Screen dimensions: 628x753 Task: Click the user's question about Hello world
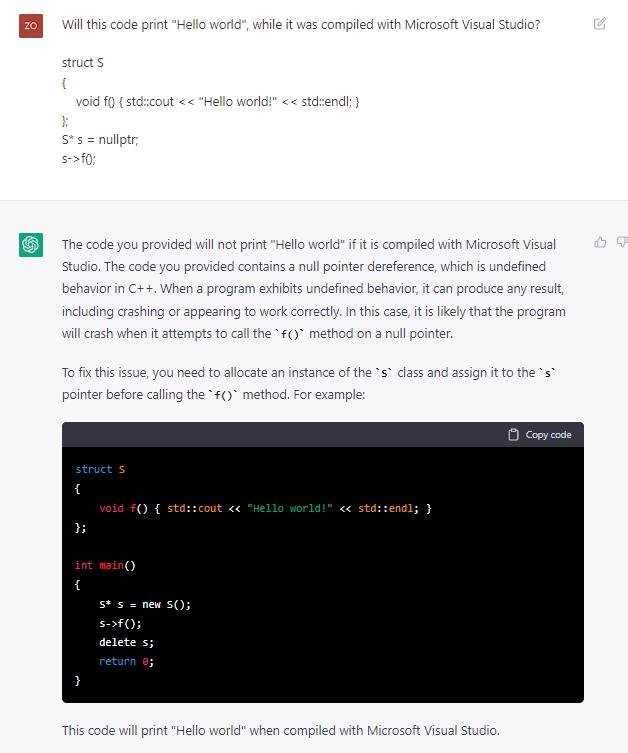click(x=300, y=24)
